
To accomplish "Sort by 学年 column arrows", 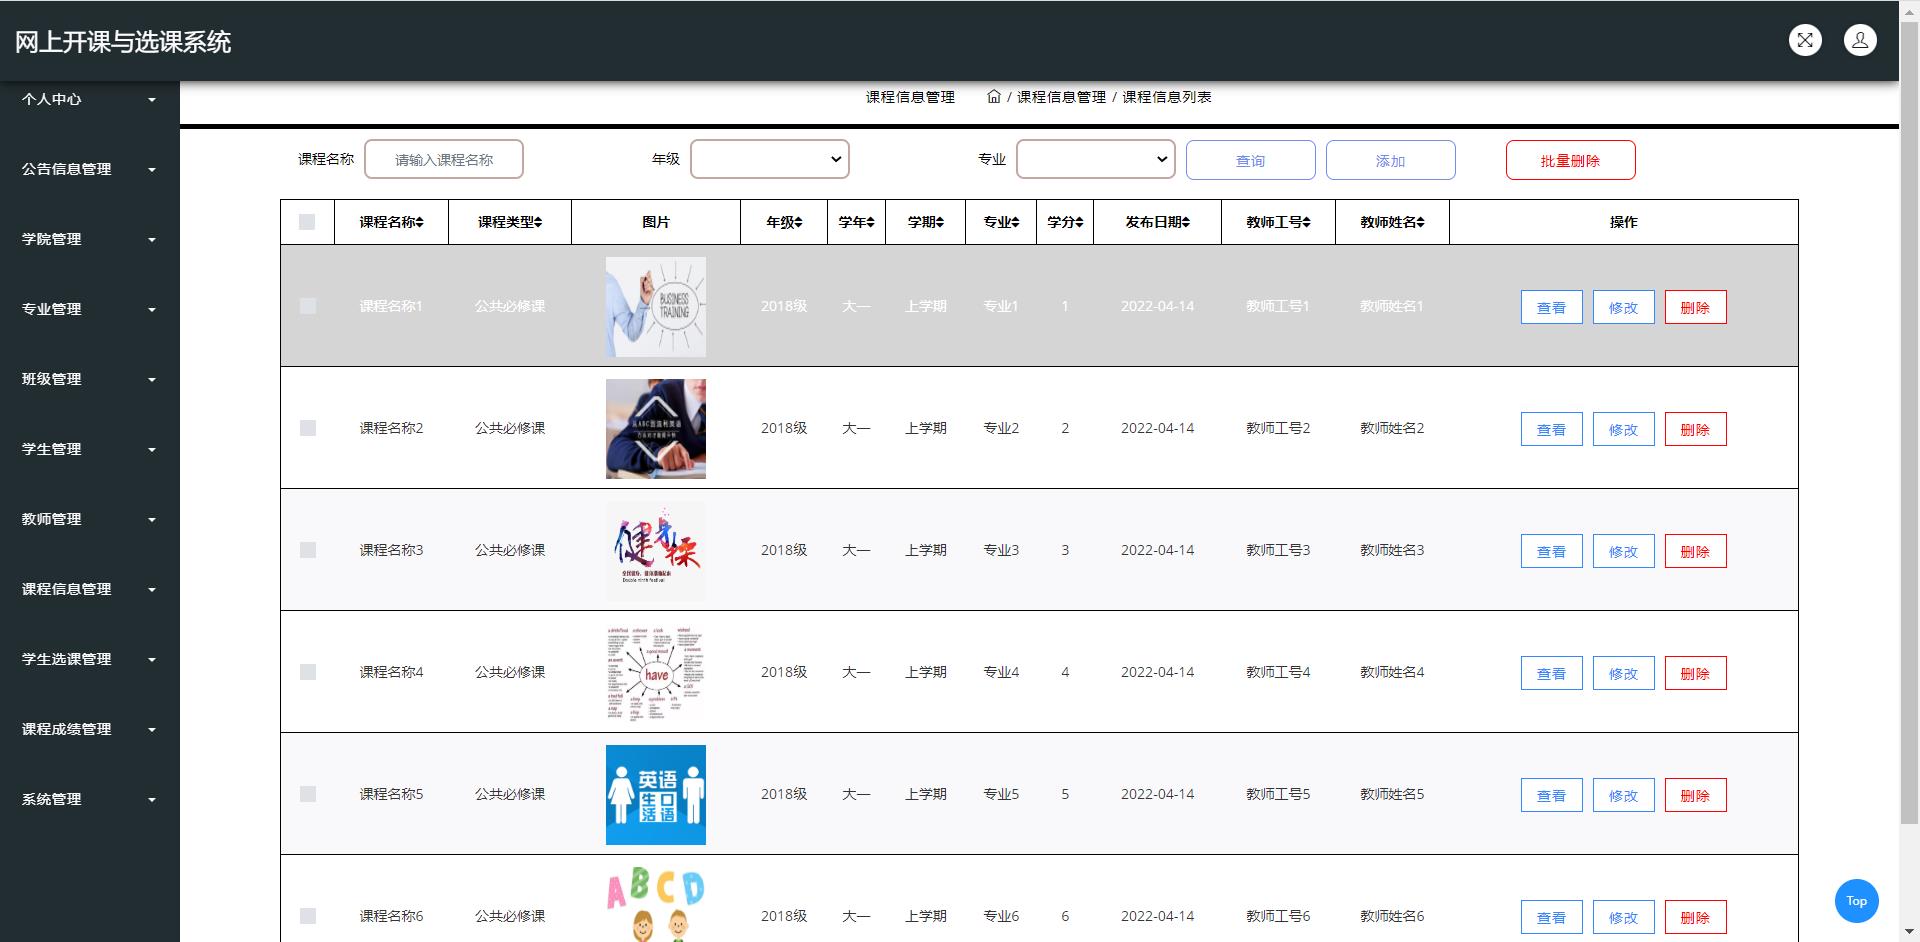I will pyautogui.click(x=870, y=222).
